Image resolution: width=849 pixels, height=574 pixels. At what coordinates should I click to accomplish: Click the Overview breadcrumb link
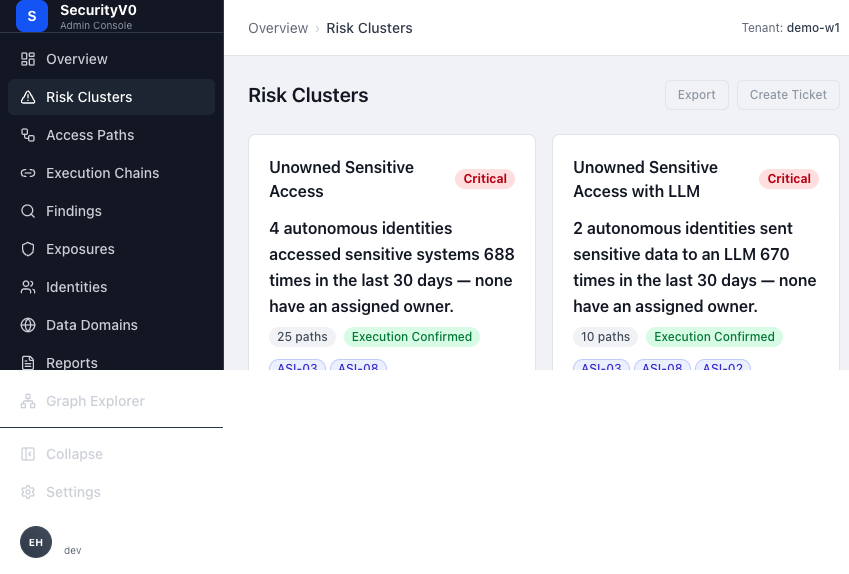pos(278,28)
